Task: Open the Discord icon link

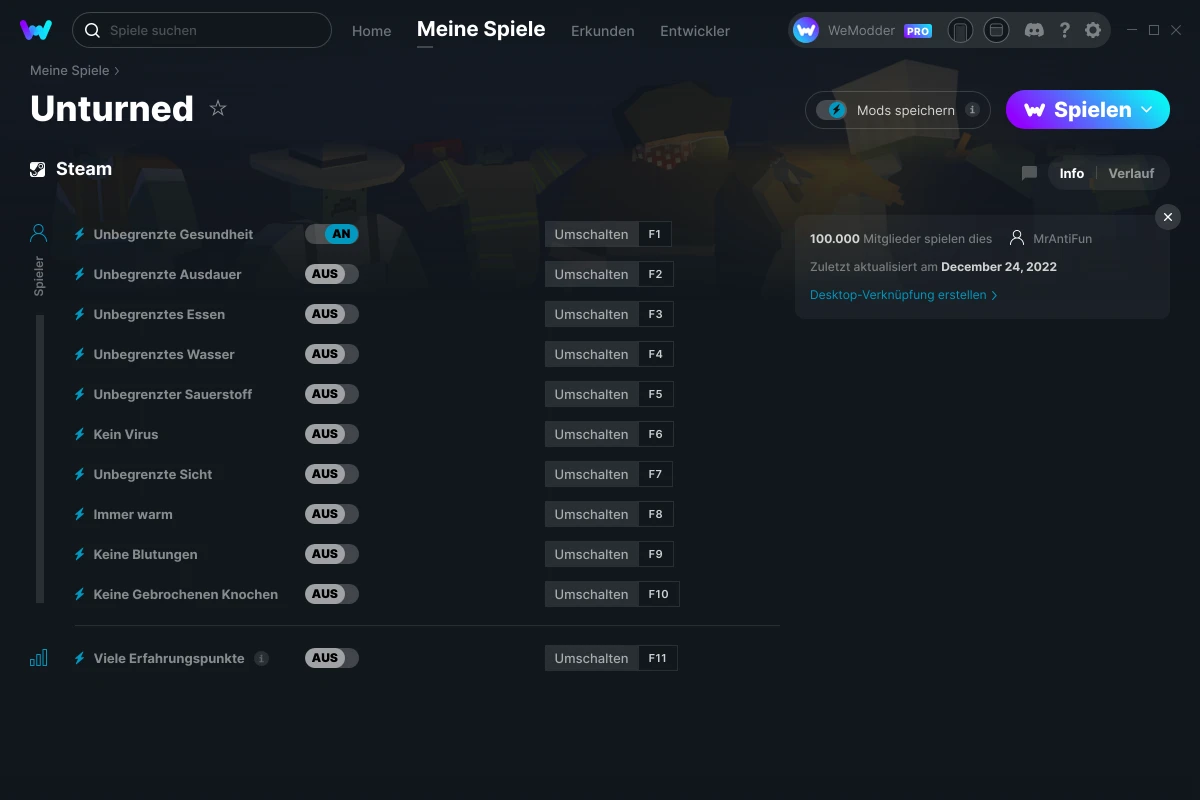Action: click(1034, 30)
